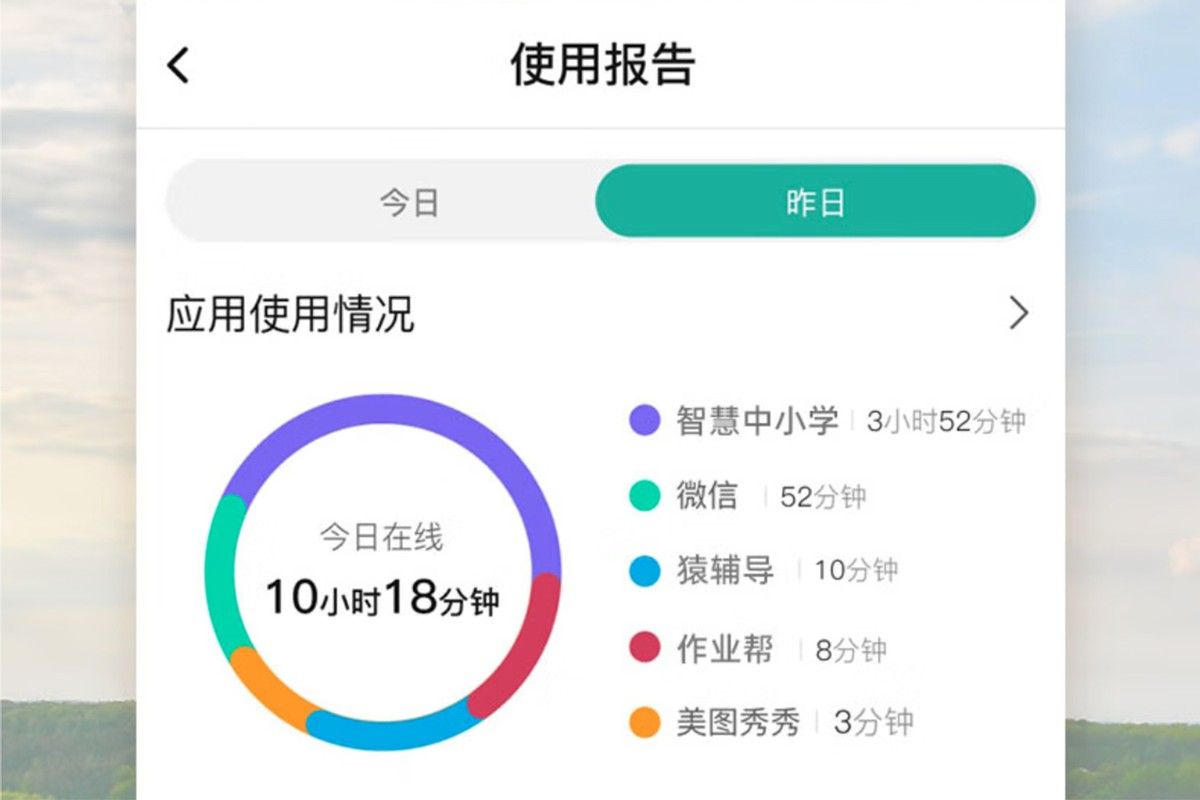
Task: Open the 微信 usage entry
Action: tap(747, 496)
